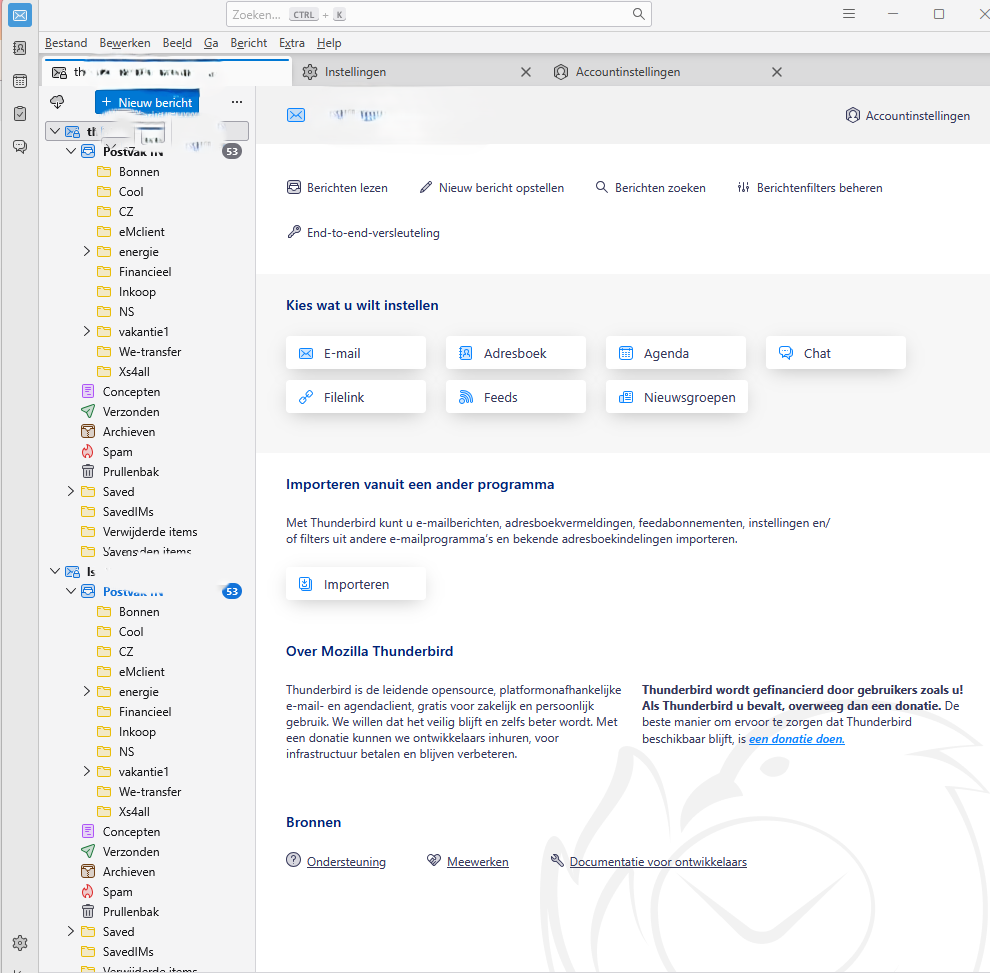Open the Chat space icon
This screenshot has width=990, height=973.
point(20,146)
